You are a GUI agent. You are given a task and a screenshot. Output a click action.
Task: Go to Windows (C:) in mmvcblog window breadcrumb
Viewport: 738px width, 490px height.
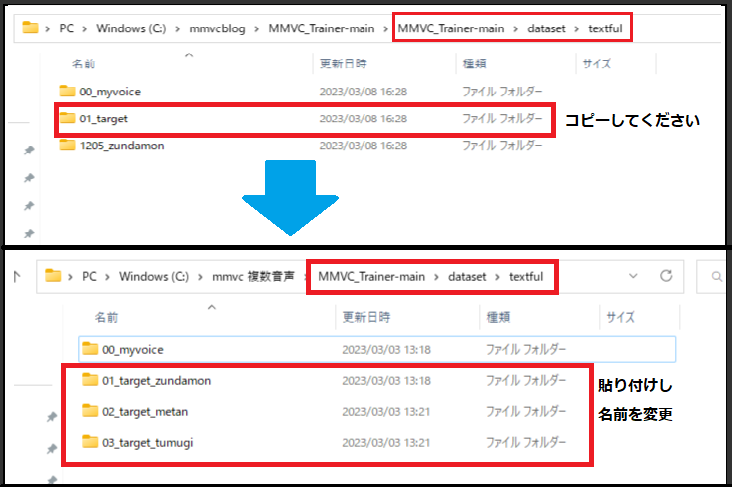[x=131, y=28]
